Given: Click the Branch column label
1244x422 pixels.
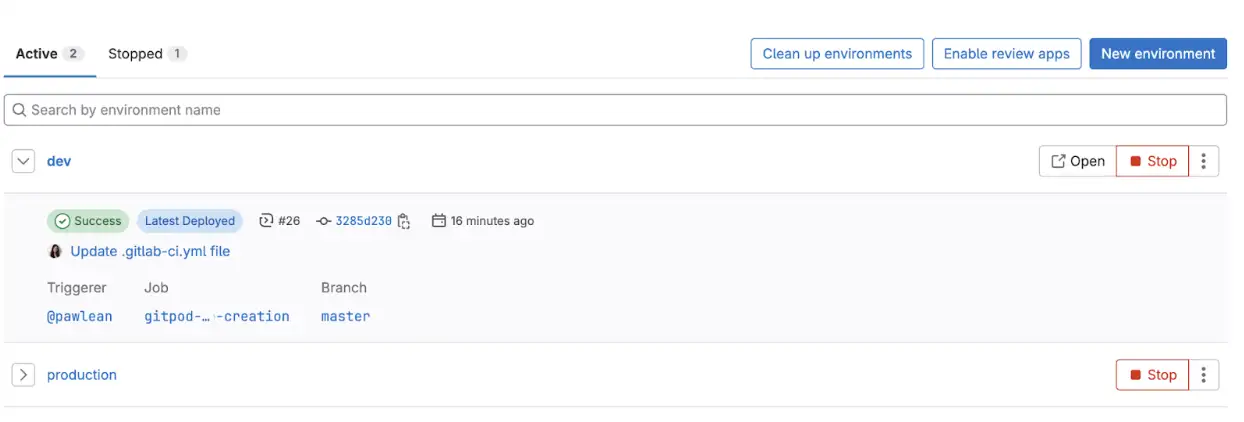Looking at the screenshot, I should [x=344, y=288].
